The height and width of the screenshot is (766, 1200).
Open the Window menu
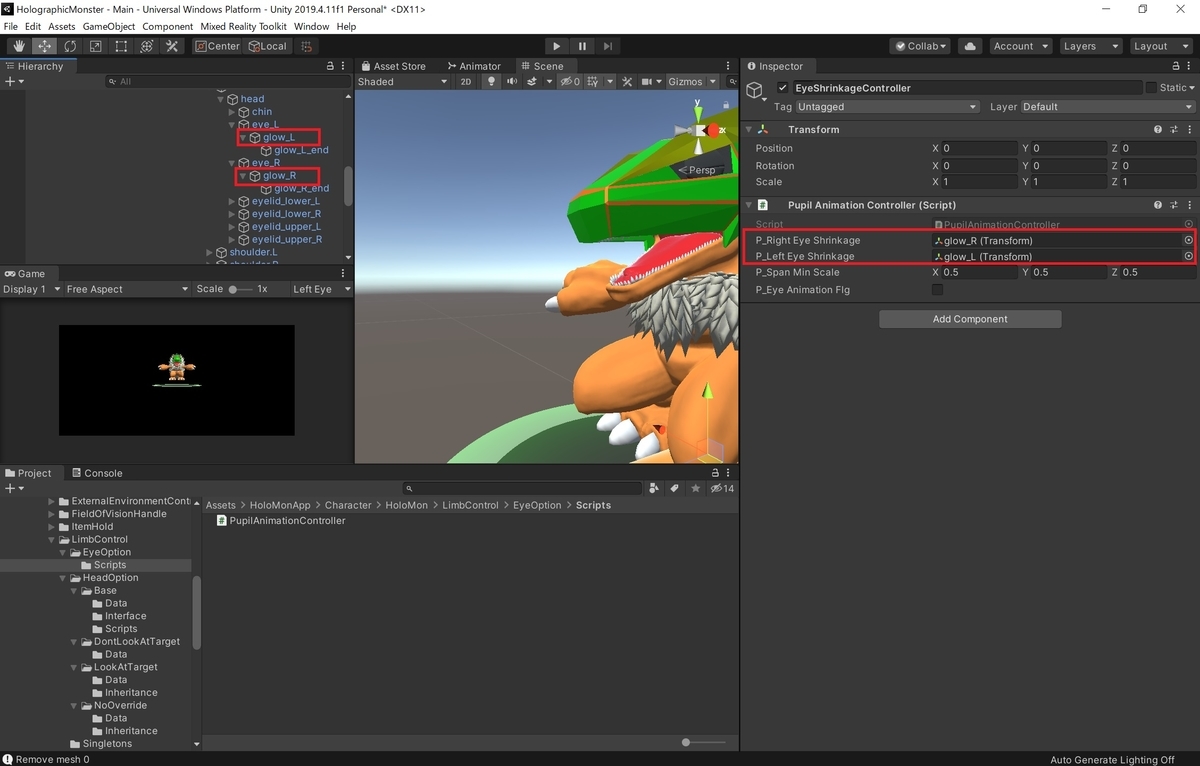click(311, 26)
